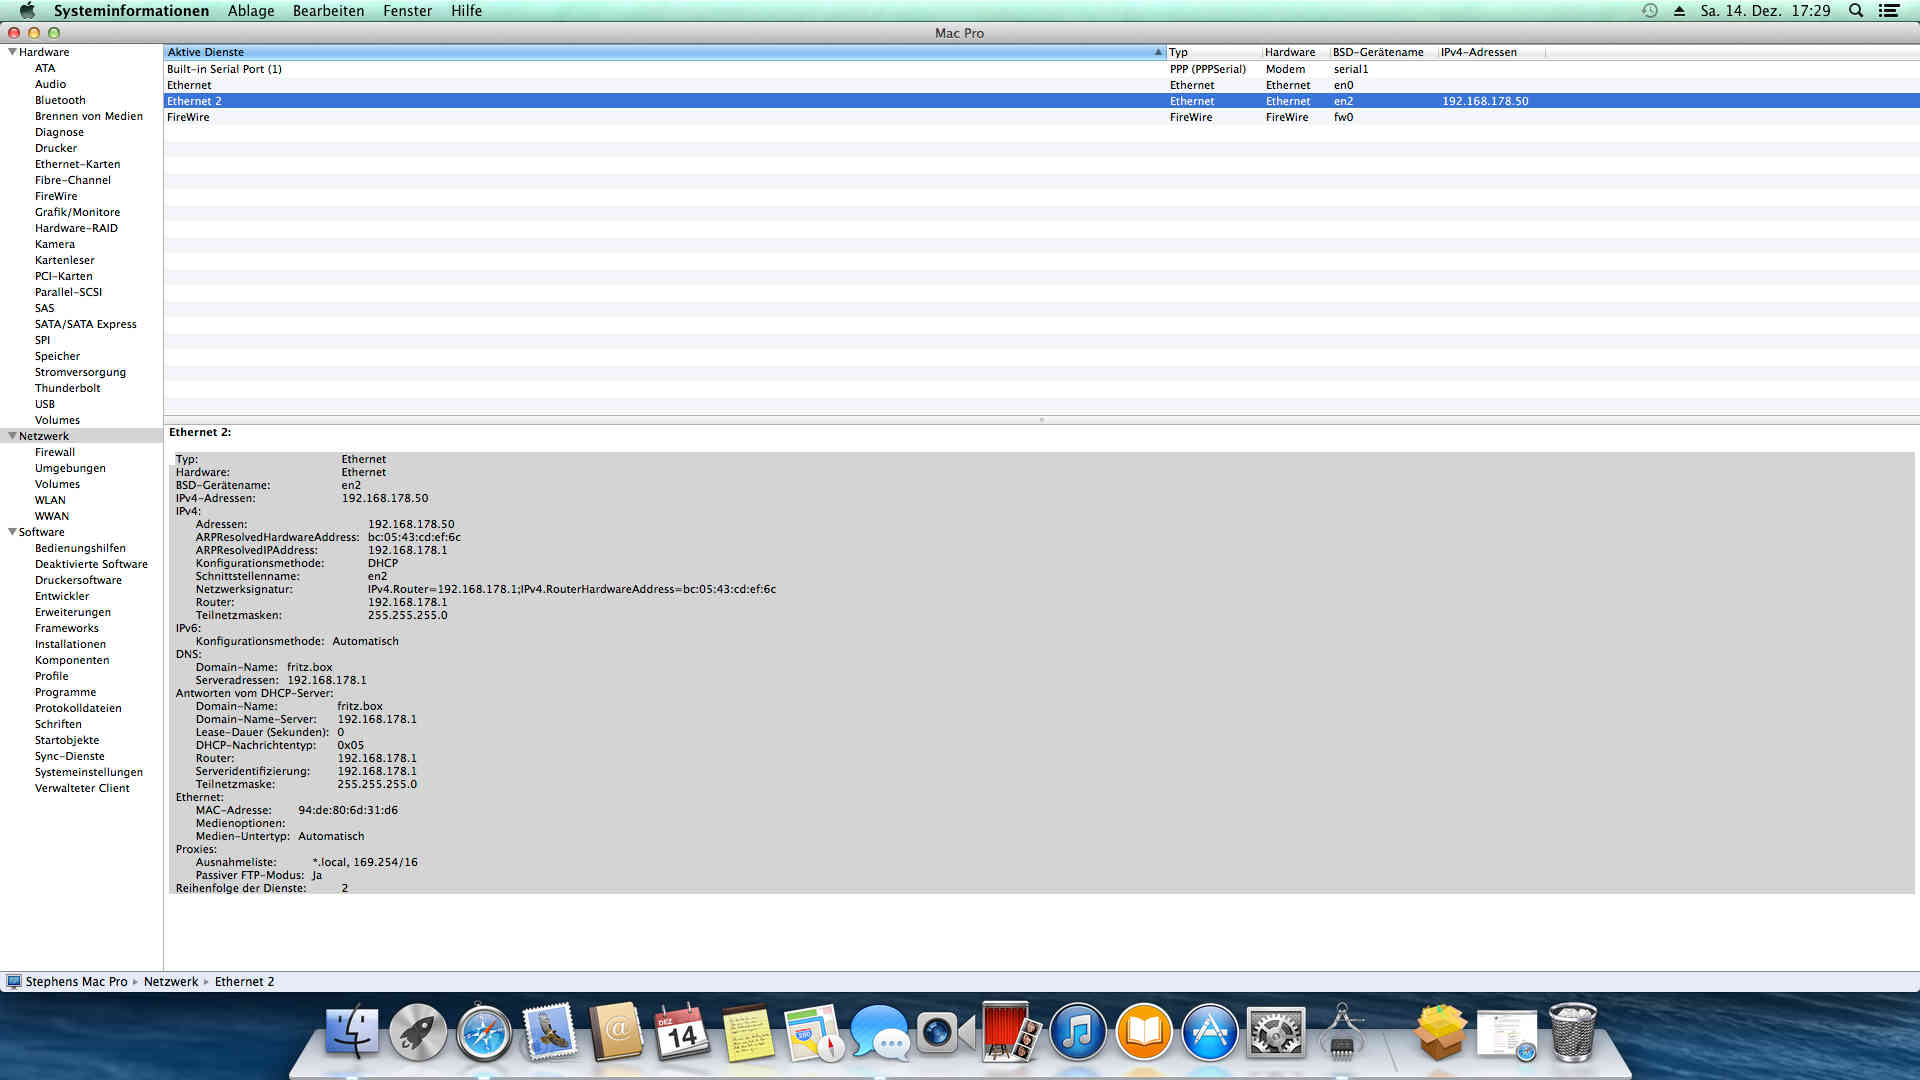Select WLAN in the Netzwerk sidebar
This screenshot has width=1920, height=1080.
[50, 500]
